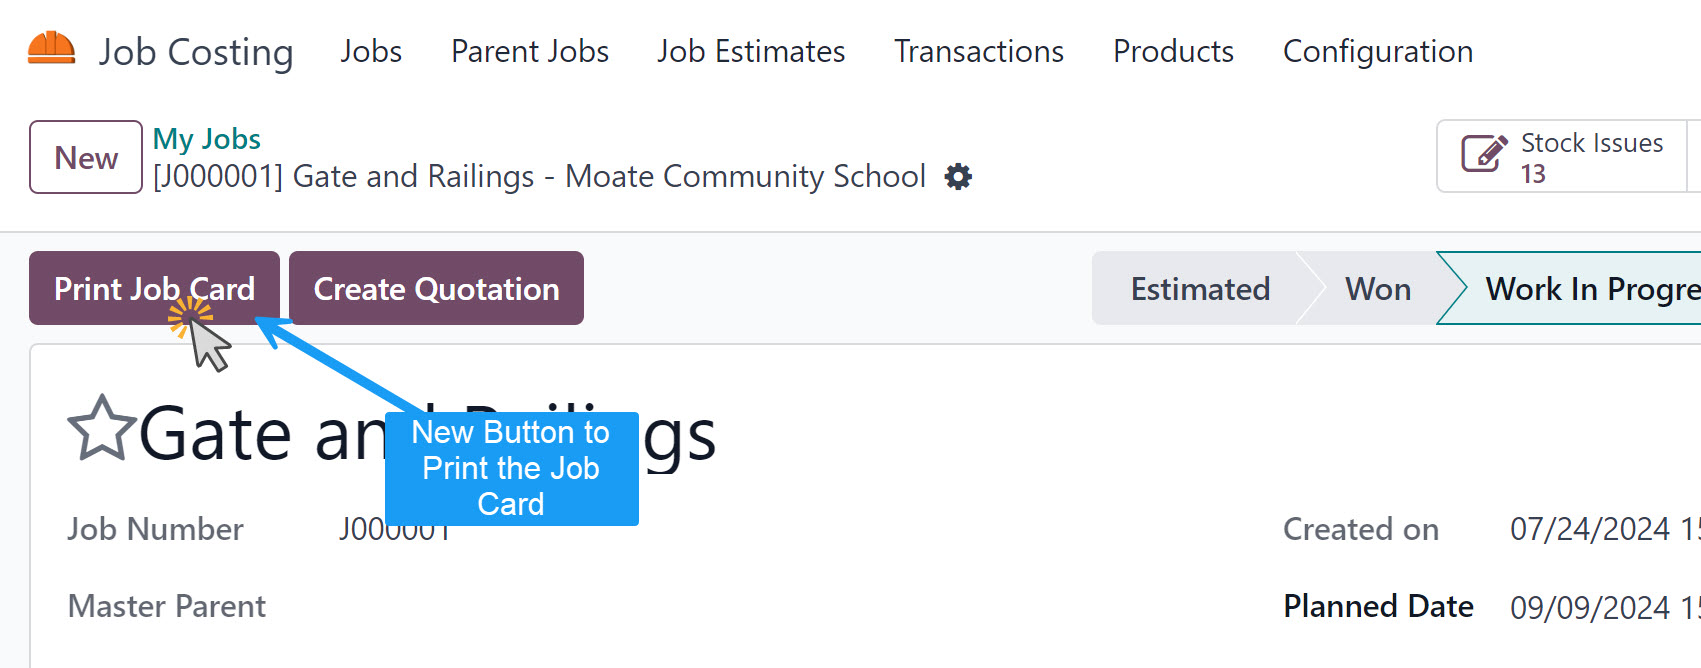Click the Planned Date field value
Viewport: 1701px width, 668px height.
(1605, 607)
